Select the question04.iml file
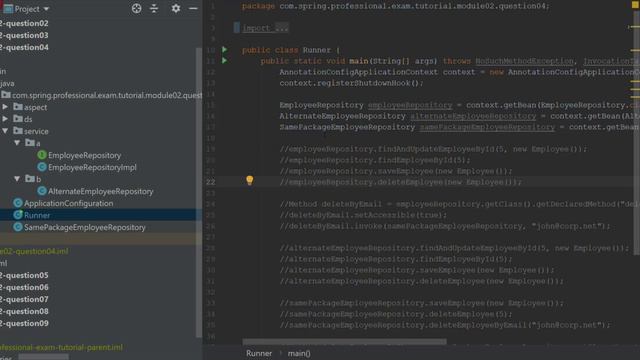Screen dimensions: 640x360 click(x=34, y=251)
